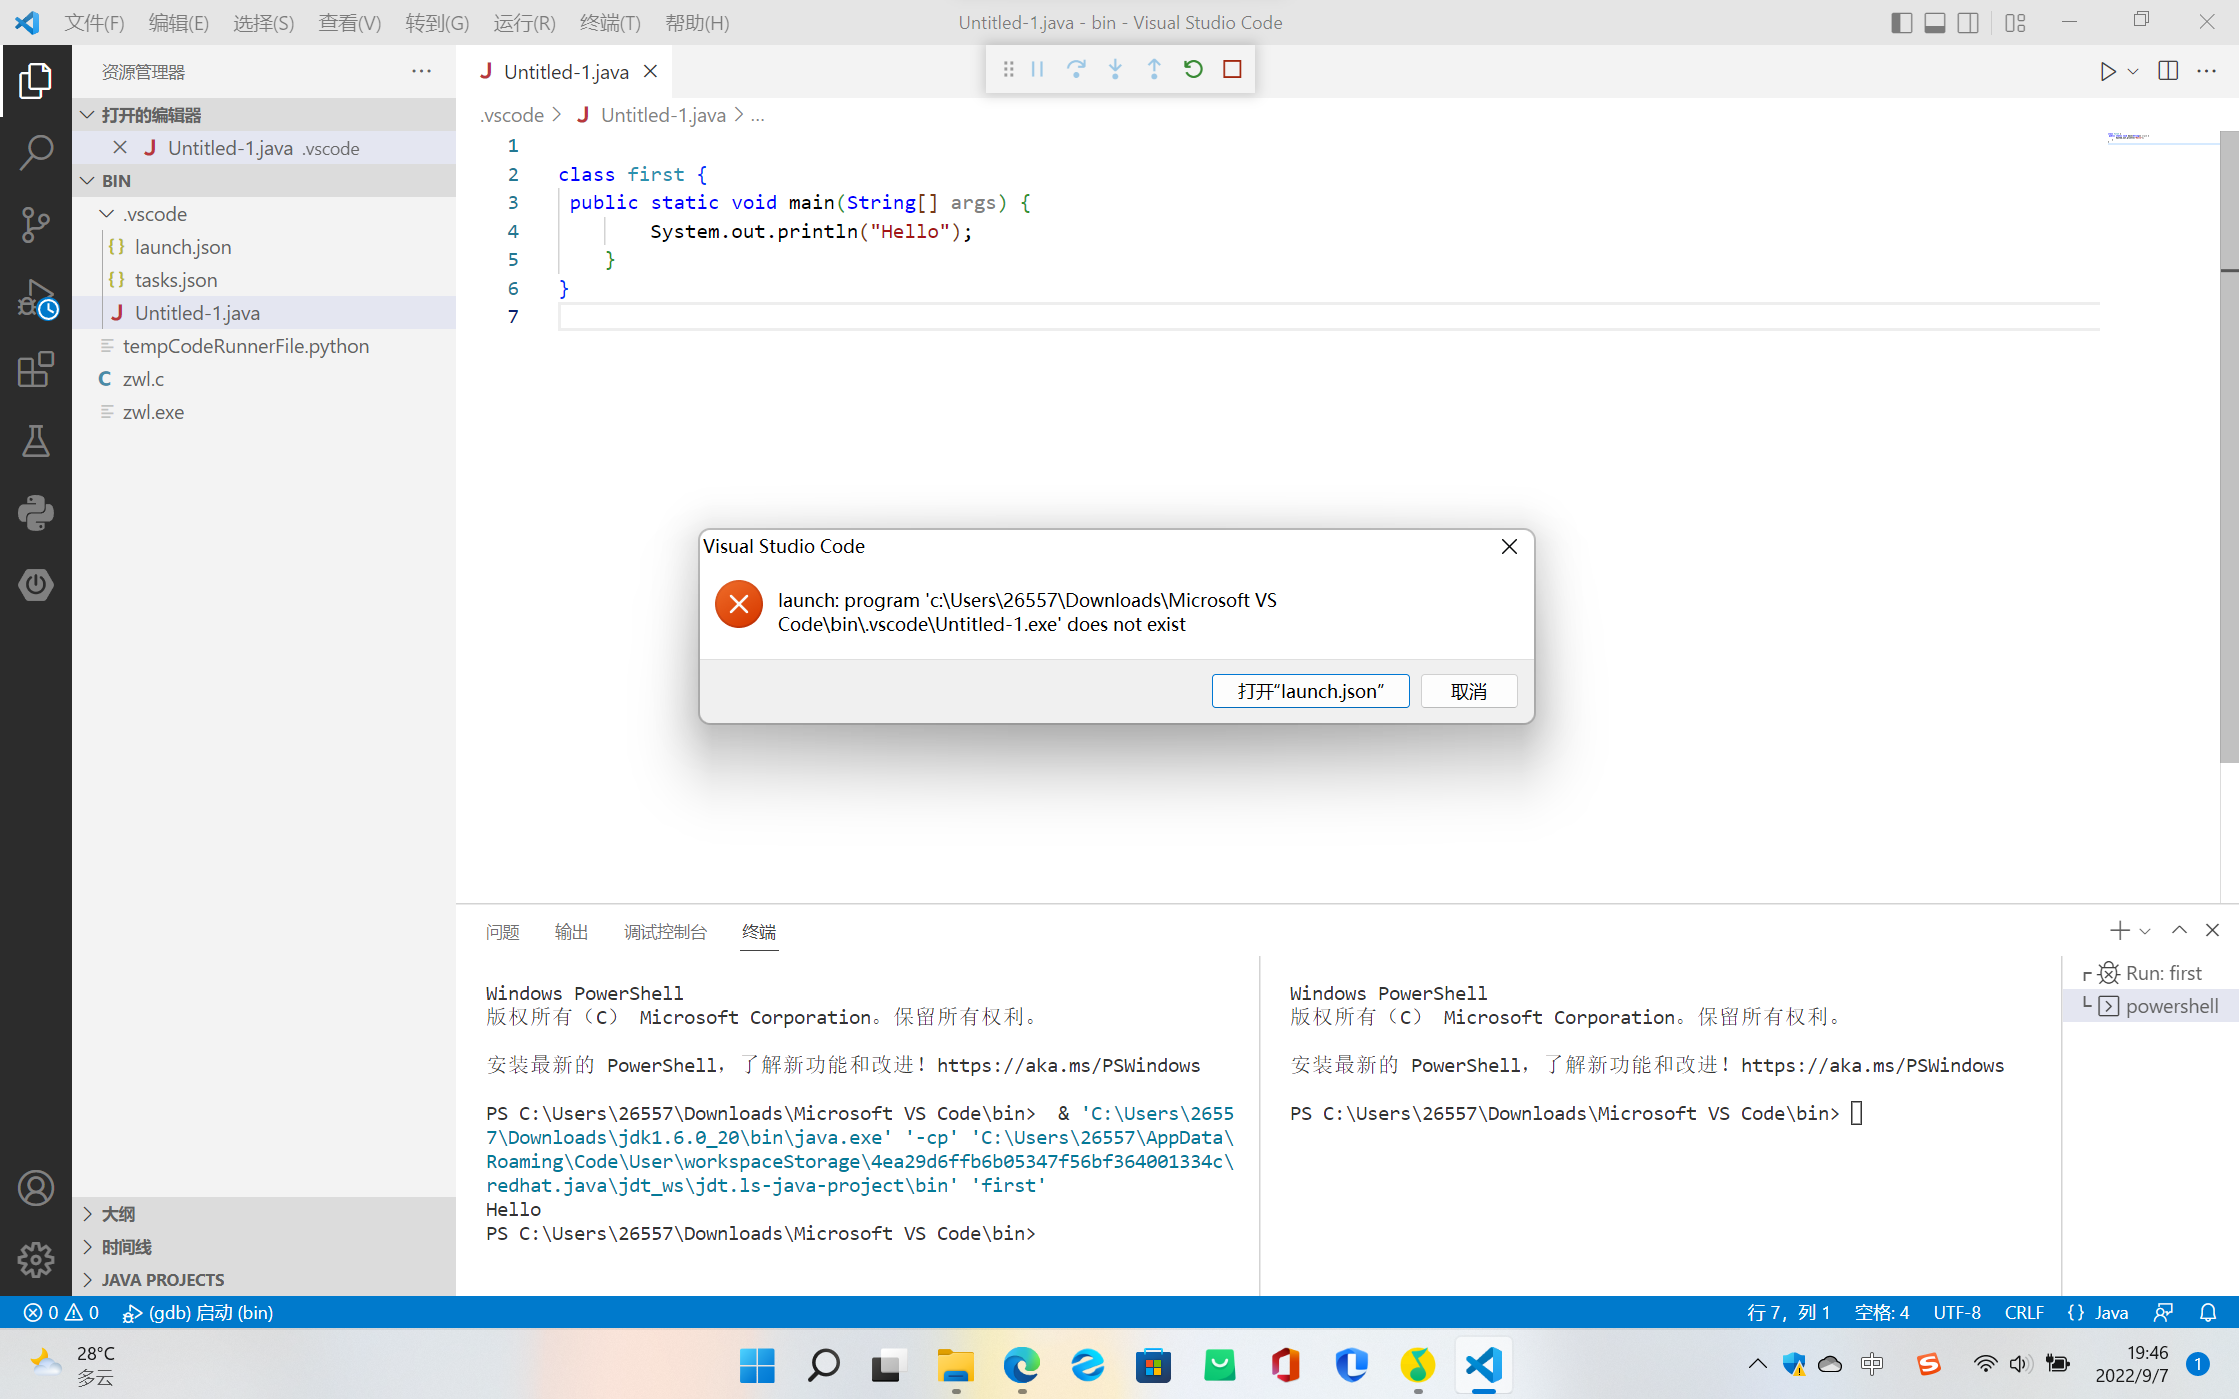Image resolution: width=2239 pixels, height=1399 pixels.
Task: Collapse the open editors section
Action: click(x=88, y=115)
